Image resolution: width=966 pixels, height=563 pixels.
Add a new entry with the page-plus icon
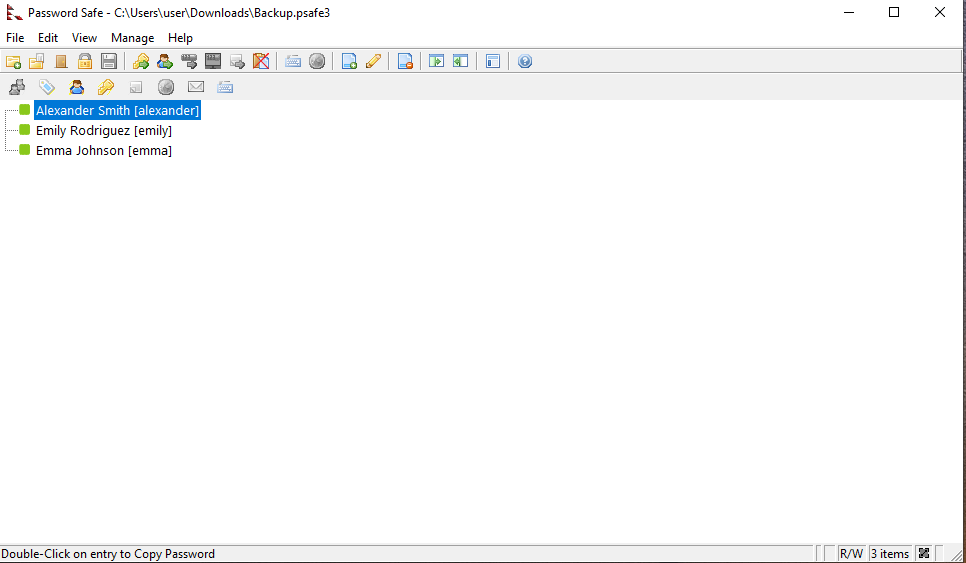[x=349, y=62]
